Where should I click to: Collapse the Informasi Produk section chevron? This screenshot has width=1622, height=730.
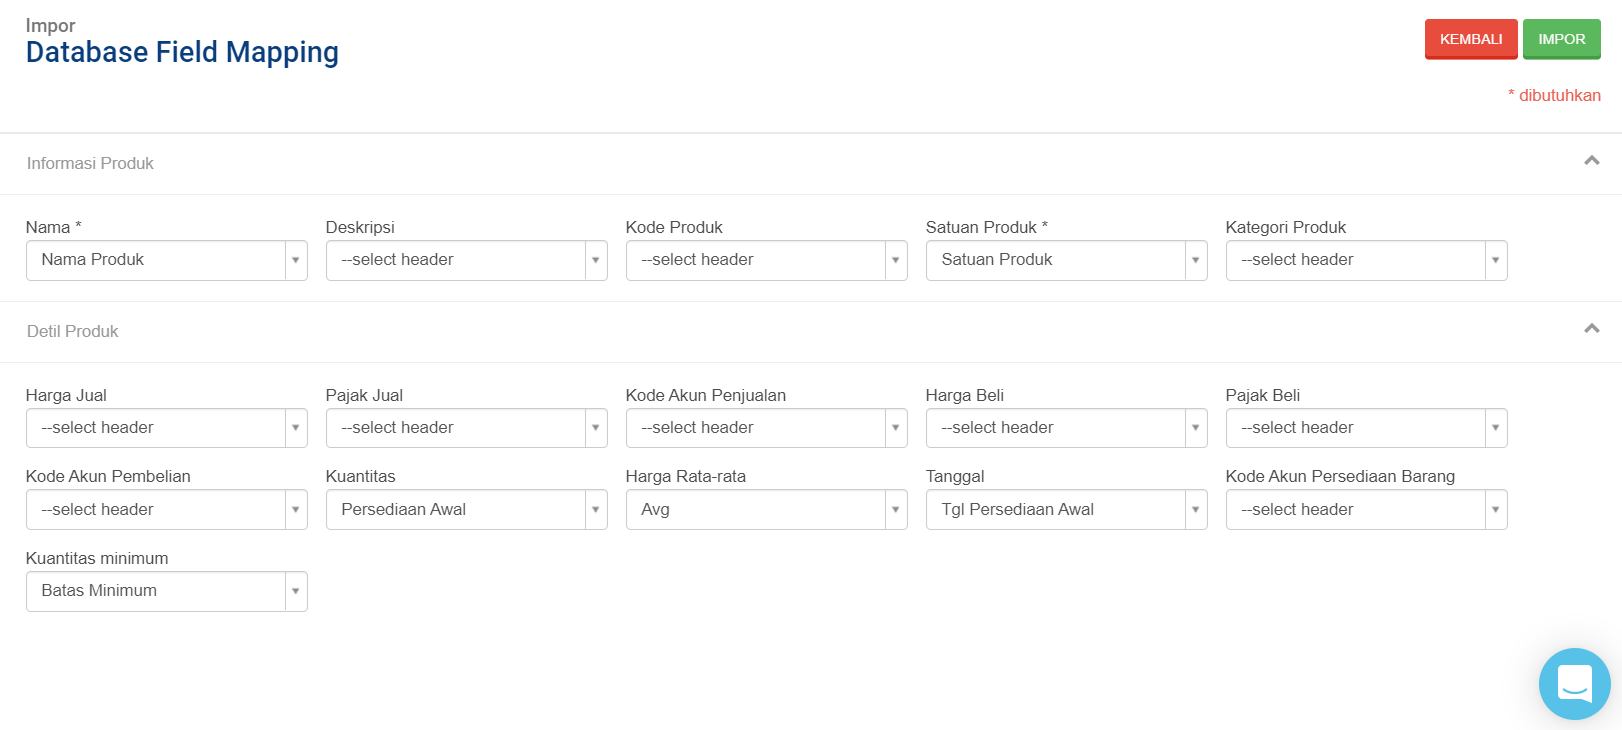pyautogui.click(x=1592, y=160)
